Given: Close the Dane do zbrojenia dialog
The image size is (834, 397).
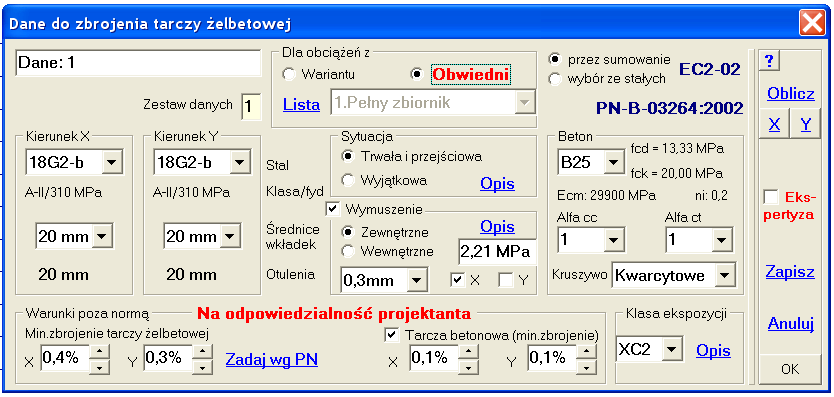Looking at the screenshot, I should pos(811,24).
